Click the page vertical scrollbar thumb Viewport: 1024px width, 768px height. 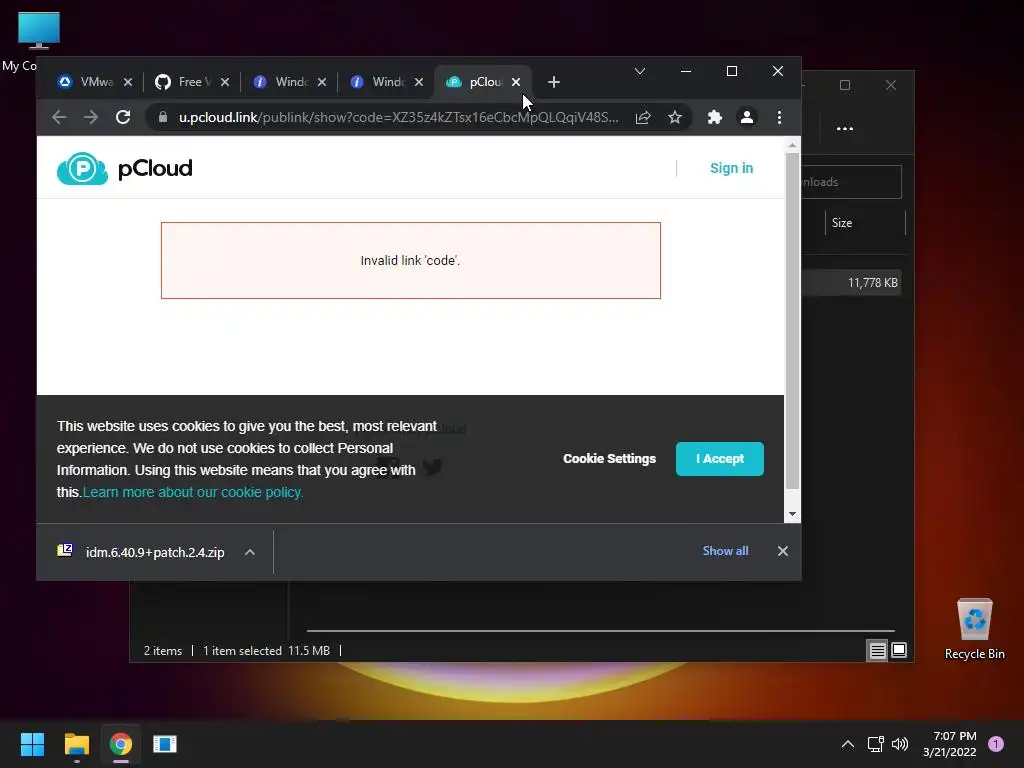tap(792, 320)
